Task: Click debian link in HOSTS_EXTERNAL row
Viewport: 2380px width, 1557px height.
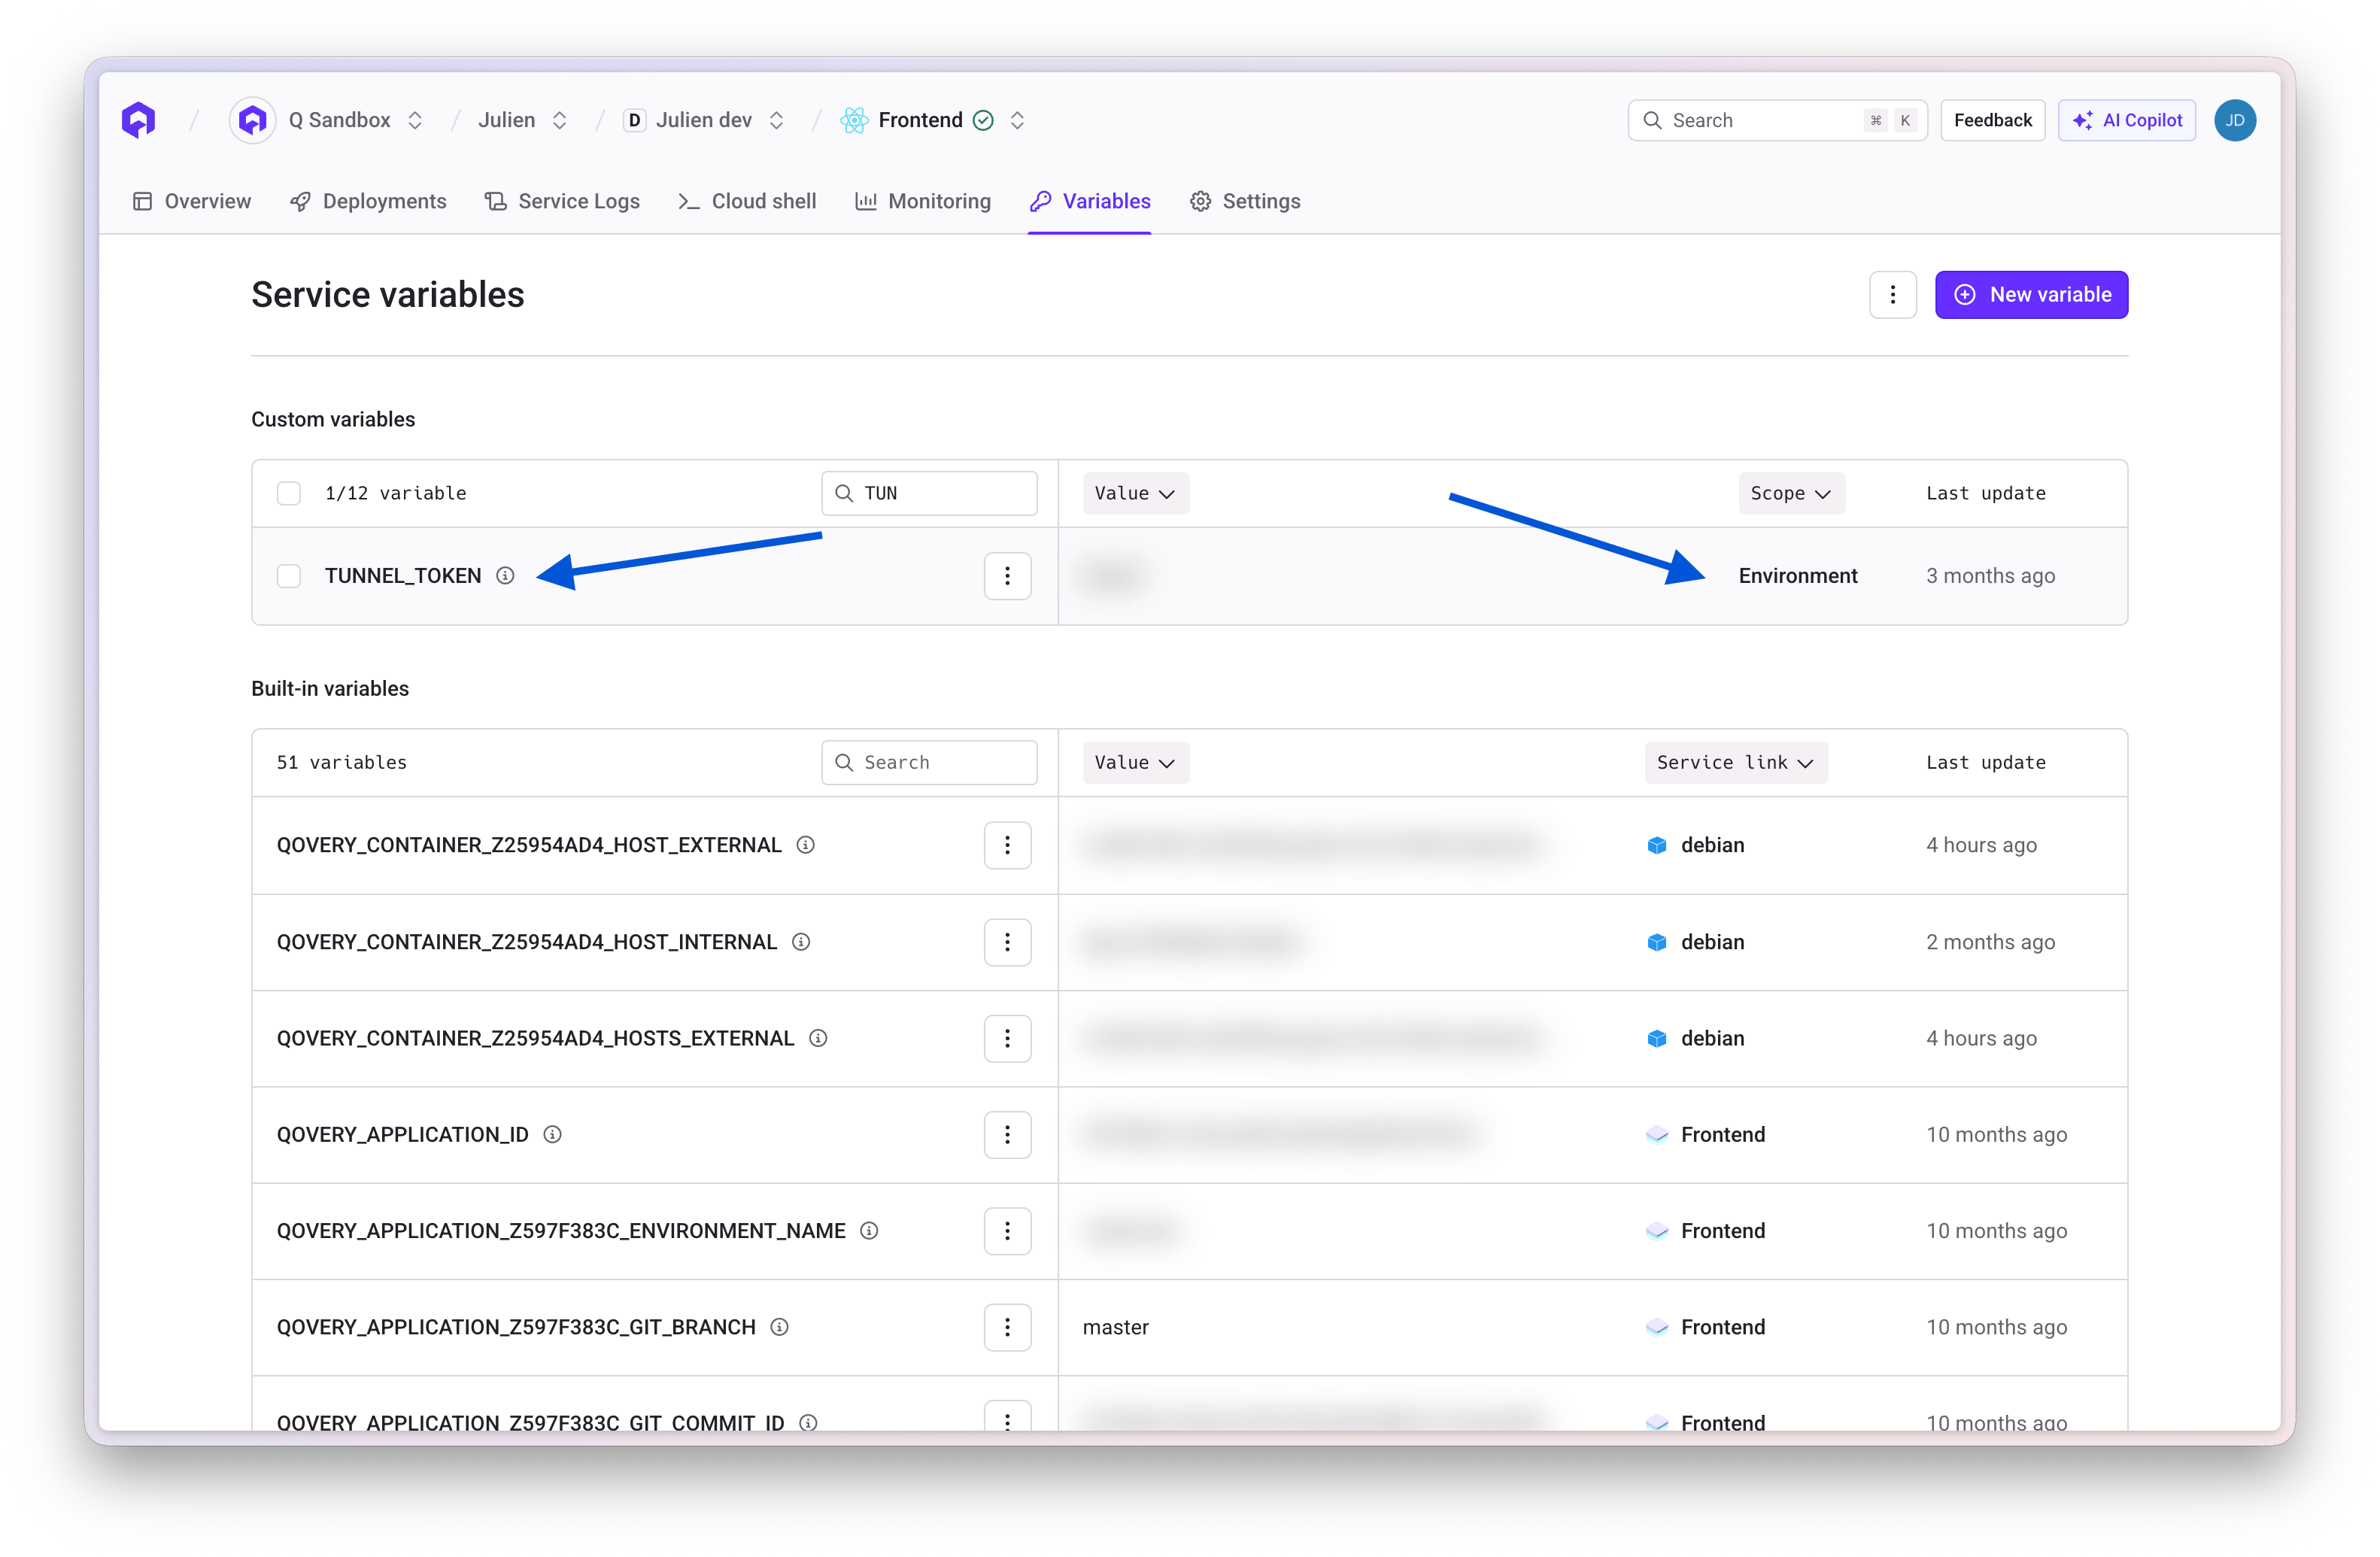Action: click(x=1712, y=1038)
